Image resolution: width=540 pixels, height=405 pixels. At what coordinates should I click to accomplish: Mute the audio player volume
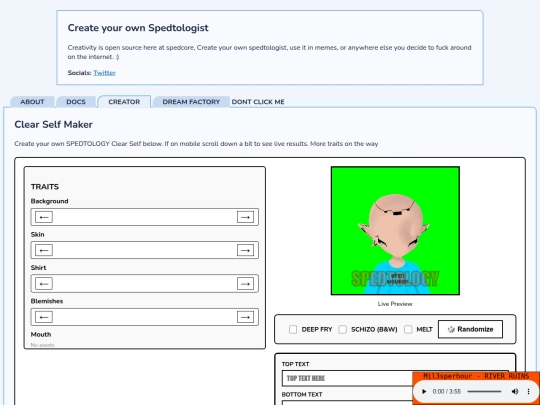(x=515, y=392)
